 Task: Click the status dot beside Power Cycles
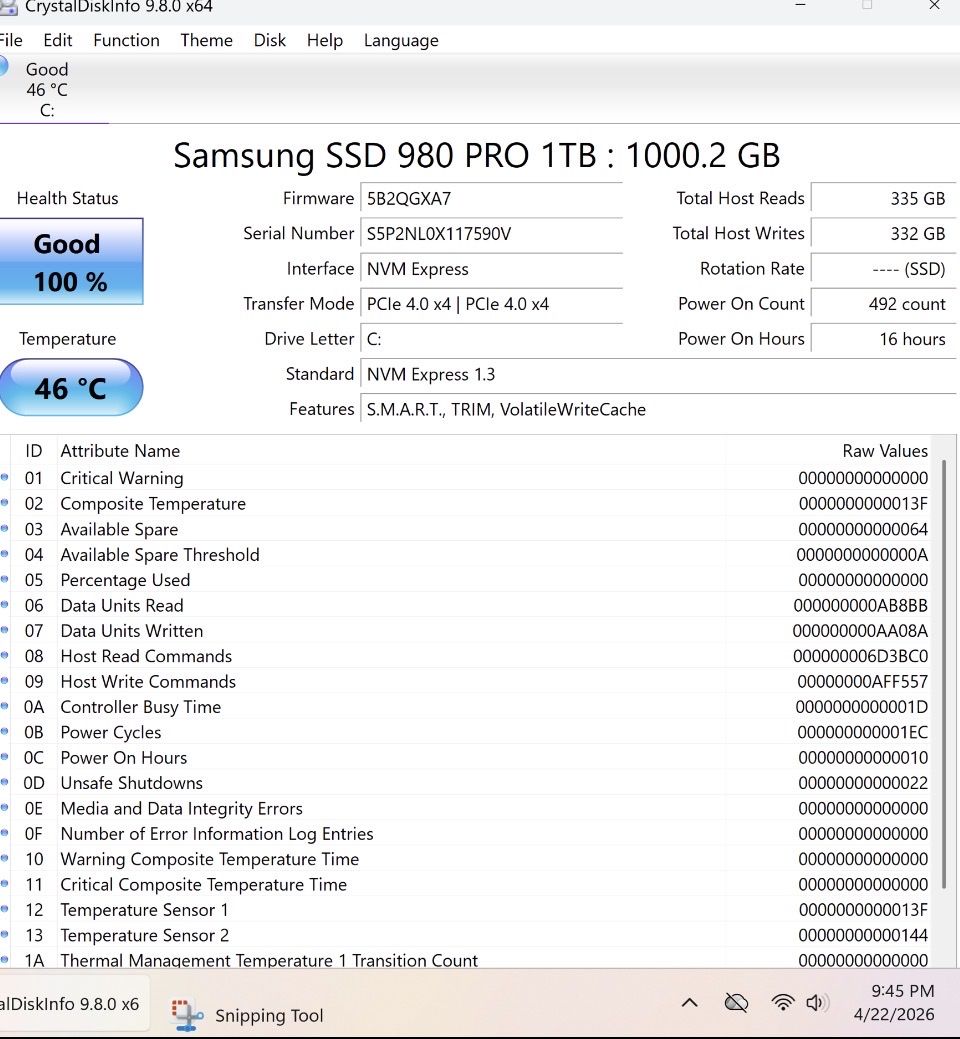5,732
